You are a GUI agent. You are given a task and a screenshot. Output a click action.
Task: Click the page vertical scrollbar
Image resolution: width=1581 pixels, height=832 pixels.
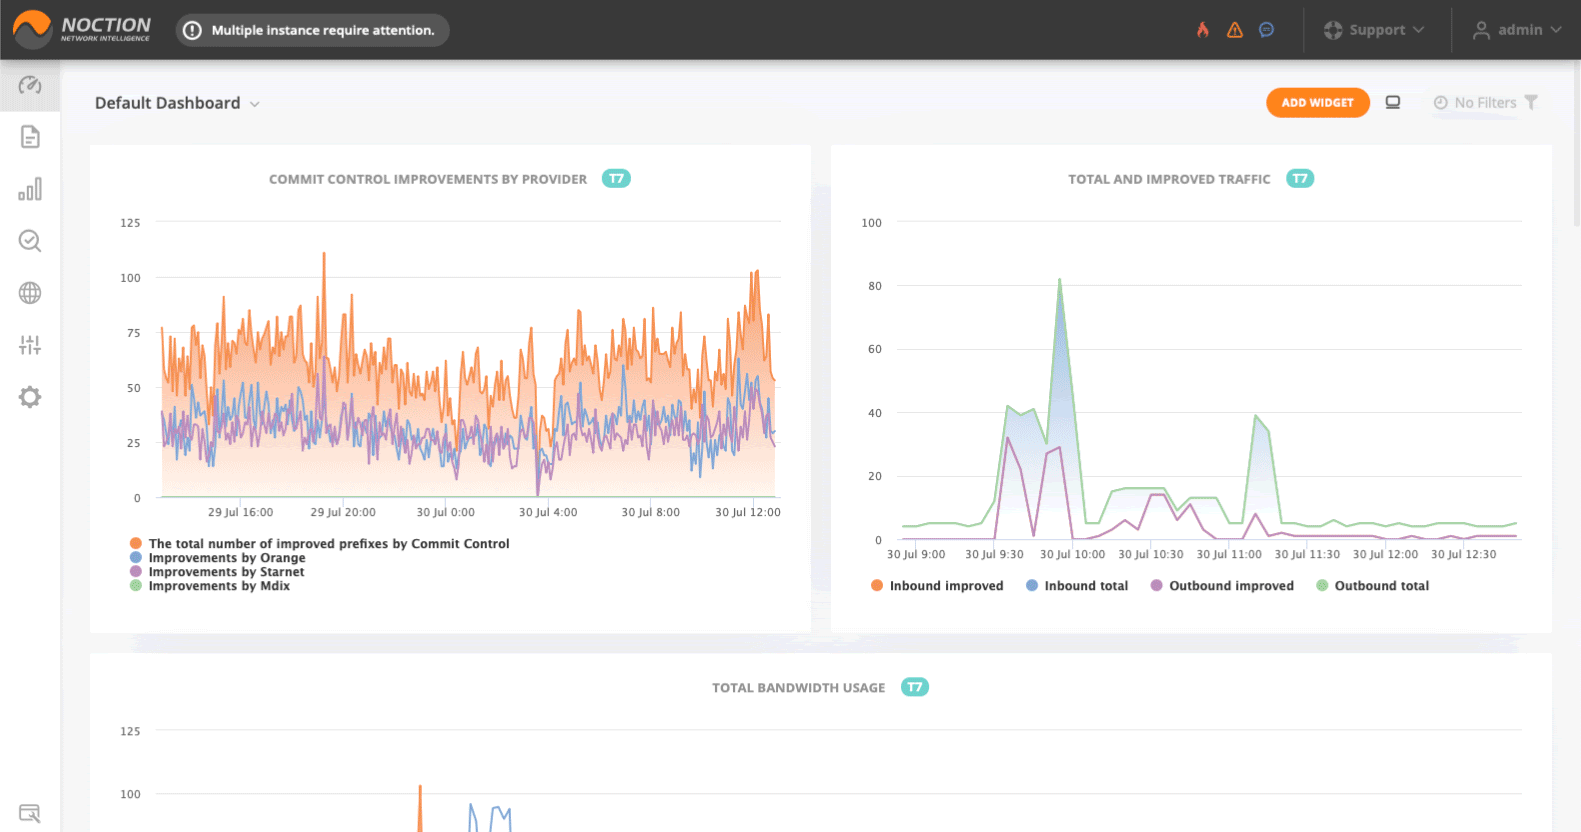tap(1576, 145)
